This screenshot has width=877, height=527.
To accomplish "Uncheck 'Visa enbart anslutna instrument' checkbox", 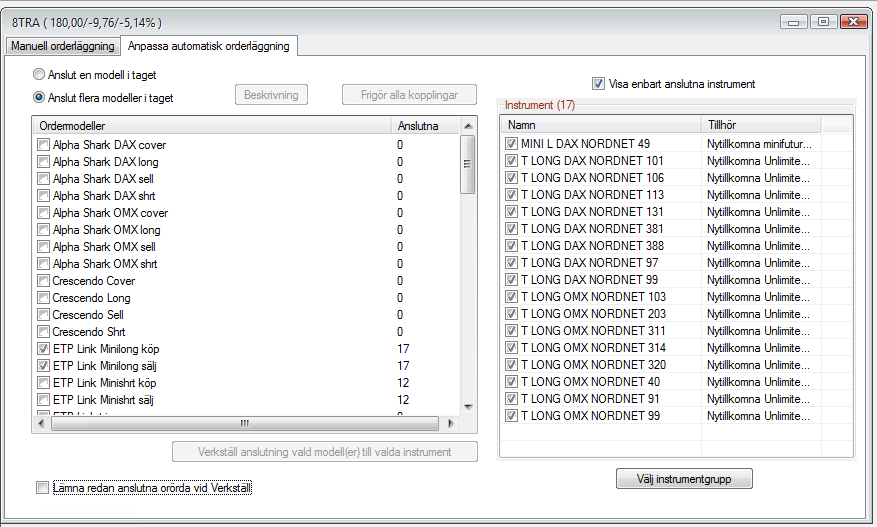I will click(599, 84).
